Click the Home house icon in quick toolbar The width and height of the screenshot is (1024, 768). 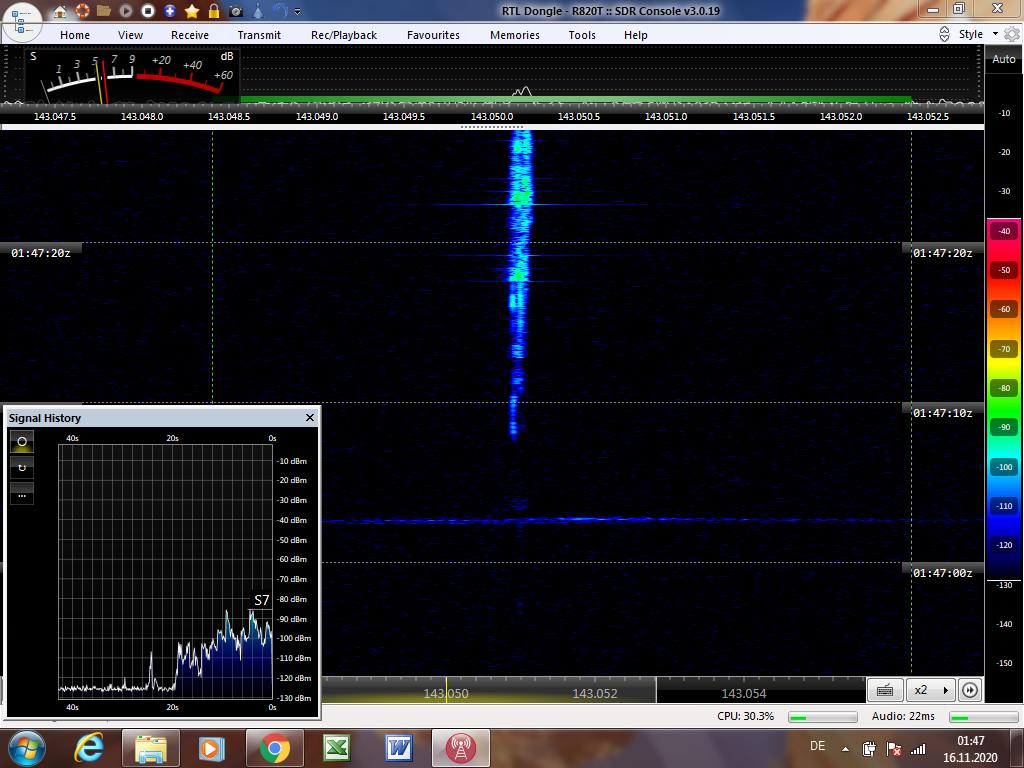click(59, 10)
